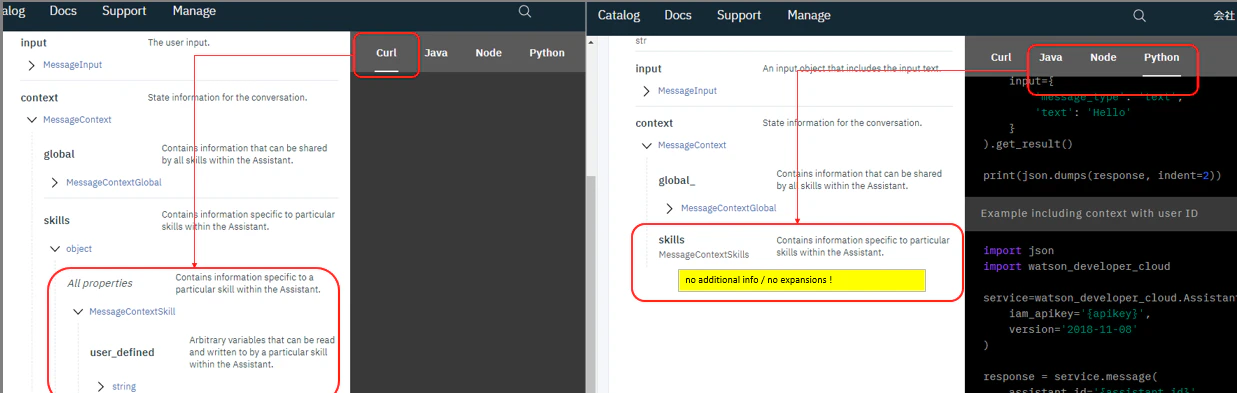Select the Java tab in left window

point(435,53)
